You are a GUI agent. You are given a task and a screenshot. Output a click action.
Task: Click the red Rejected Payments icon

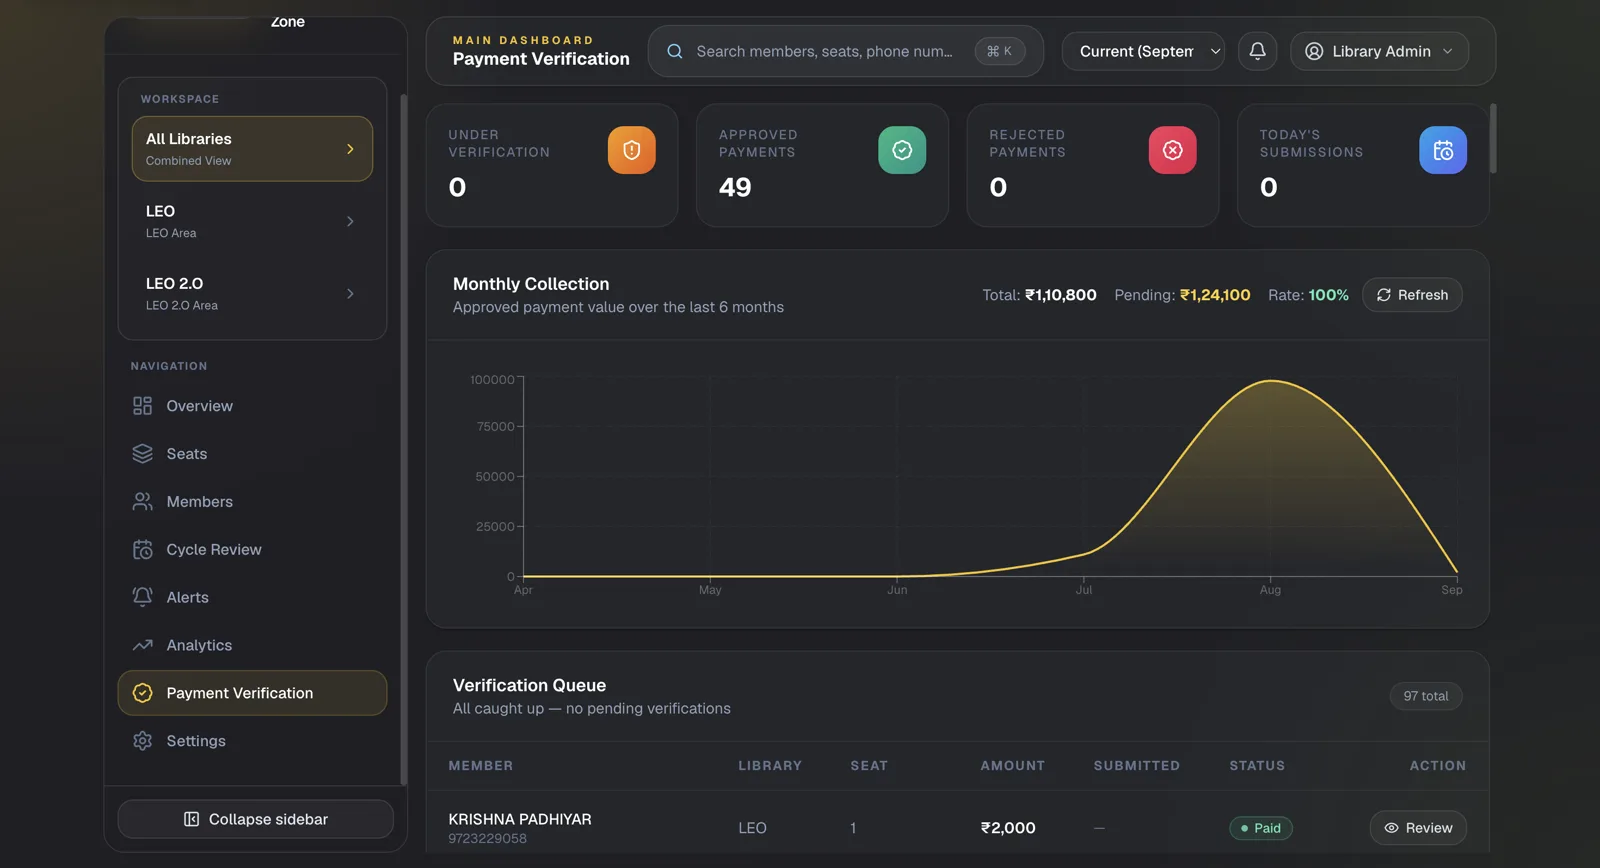pyautogui.click(x=1173, y=150)
